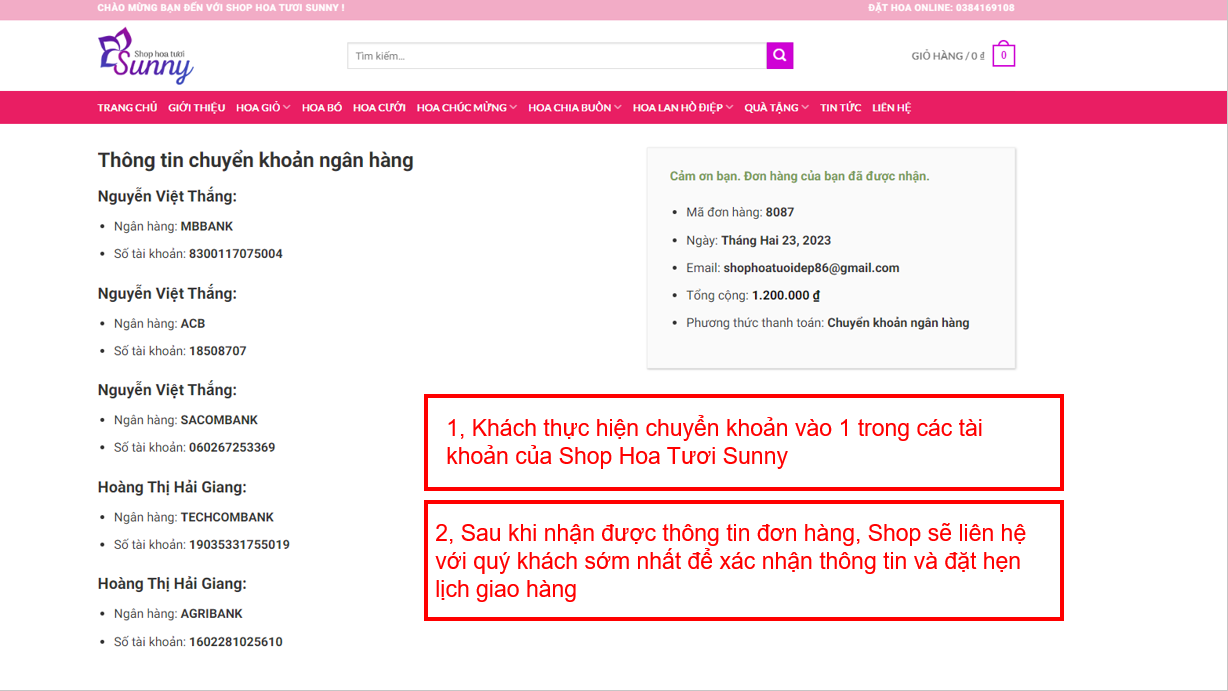The height and width of the screenshot is (691, 1228).
Task: Go to TRANG CHỦ menu item
Action: click(x=127, y=108)
